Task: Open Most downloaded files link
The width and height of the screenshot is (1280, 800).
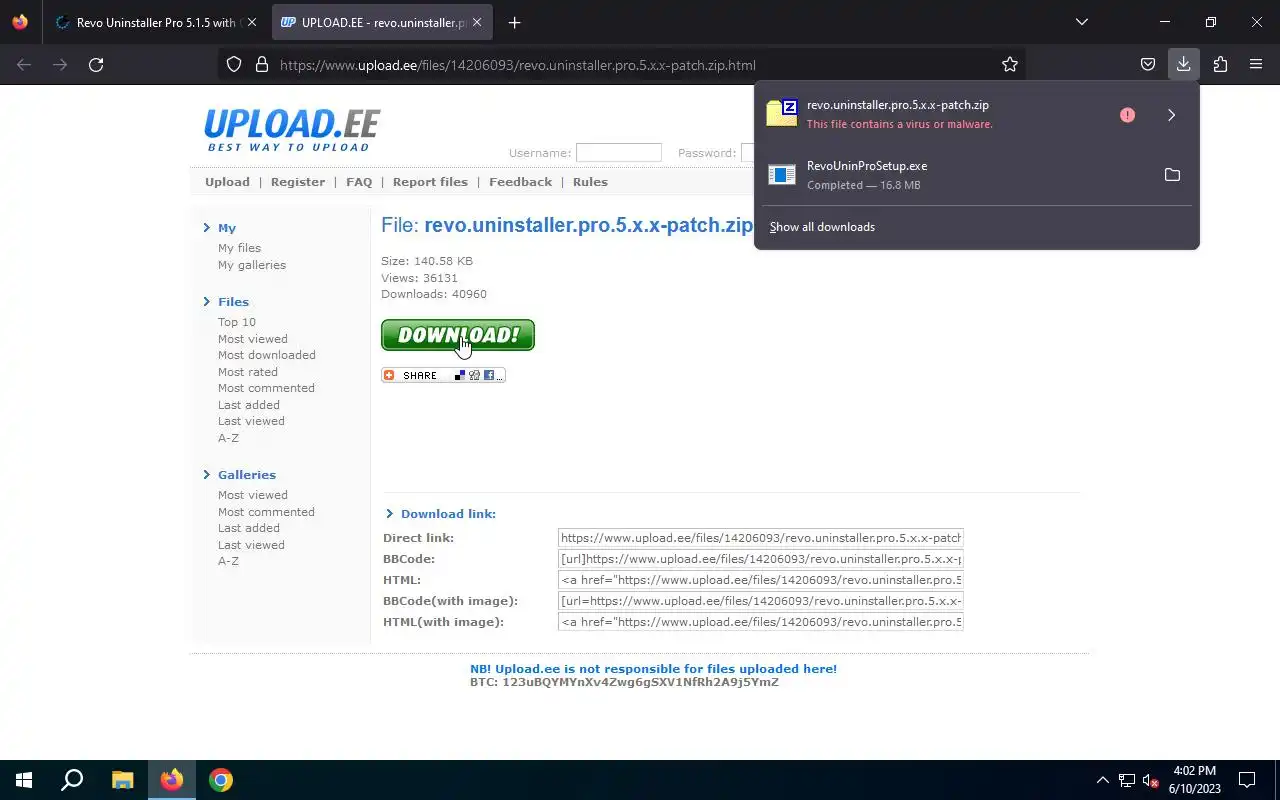Action: [x=267, y=355]
